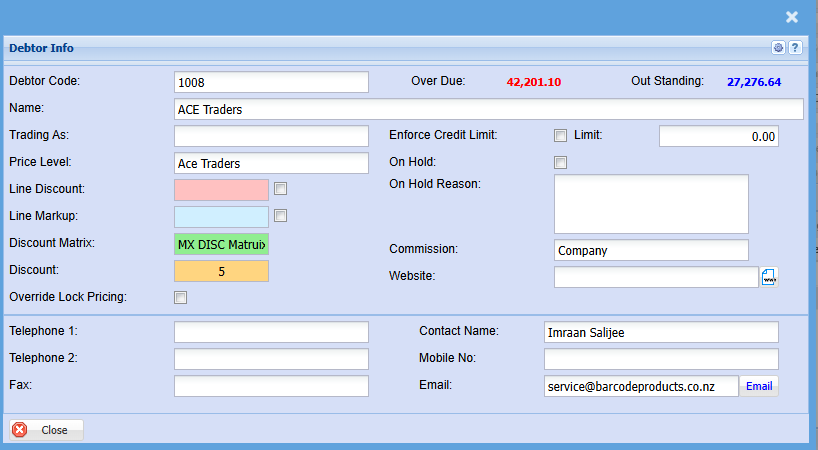Click the Debtor Info panel title
The width and height of the screenshot is (818, 450).
tap(41, 48)
